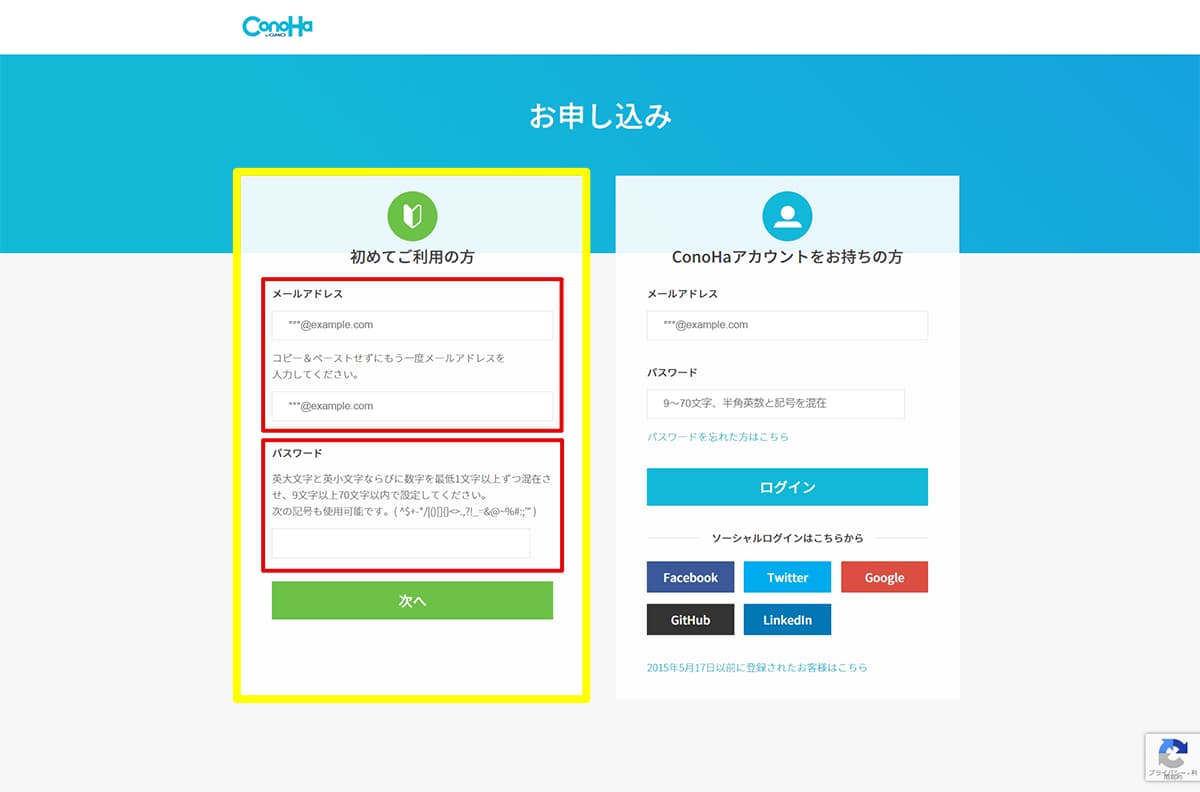Sign in with LinkedIn button
This screenshot has height=792, width=1200.
pyautogui.click(x=787, y=620)
